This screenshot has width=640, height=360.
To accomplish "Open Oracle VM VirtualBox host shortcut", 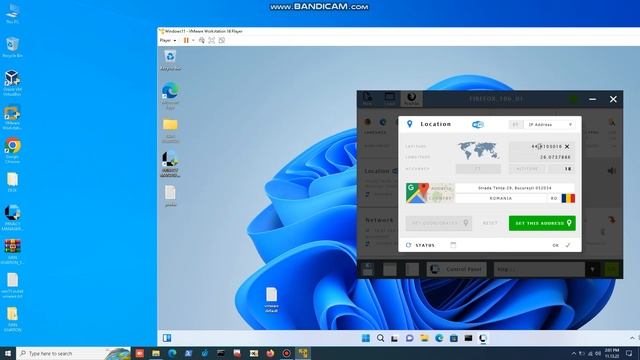I will pos(12,83).
